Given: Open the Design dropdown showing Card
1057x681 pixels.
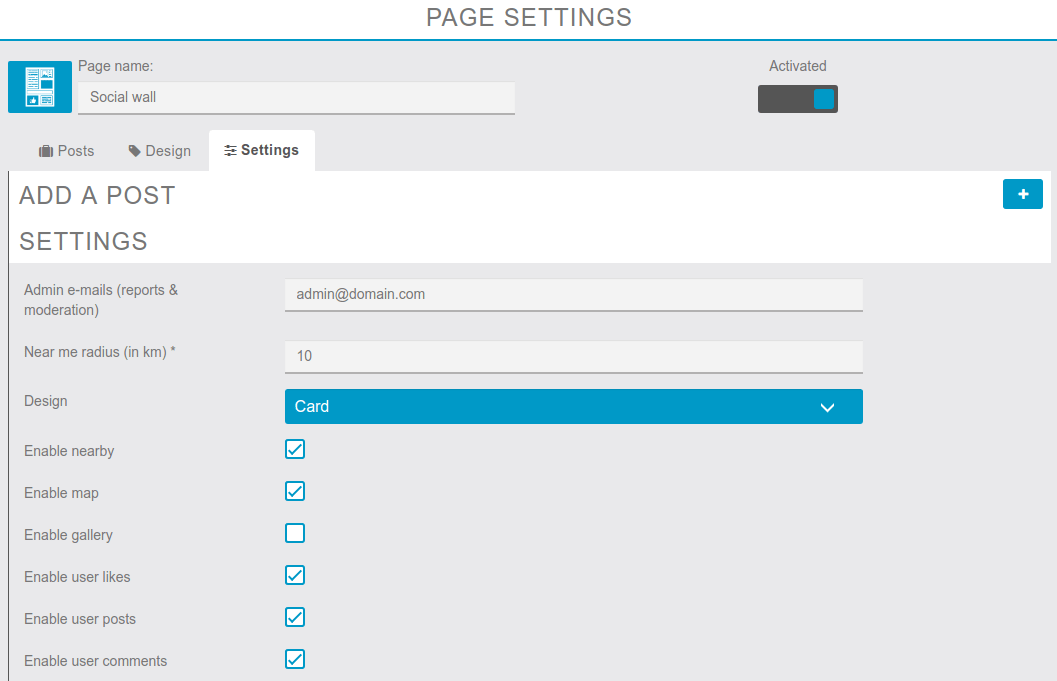Looking at the screenshot, I should [x=574, y=407].
